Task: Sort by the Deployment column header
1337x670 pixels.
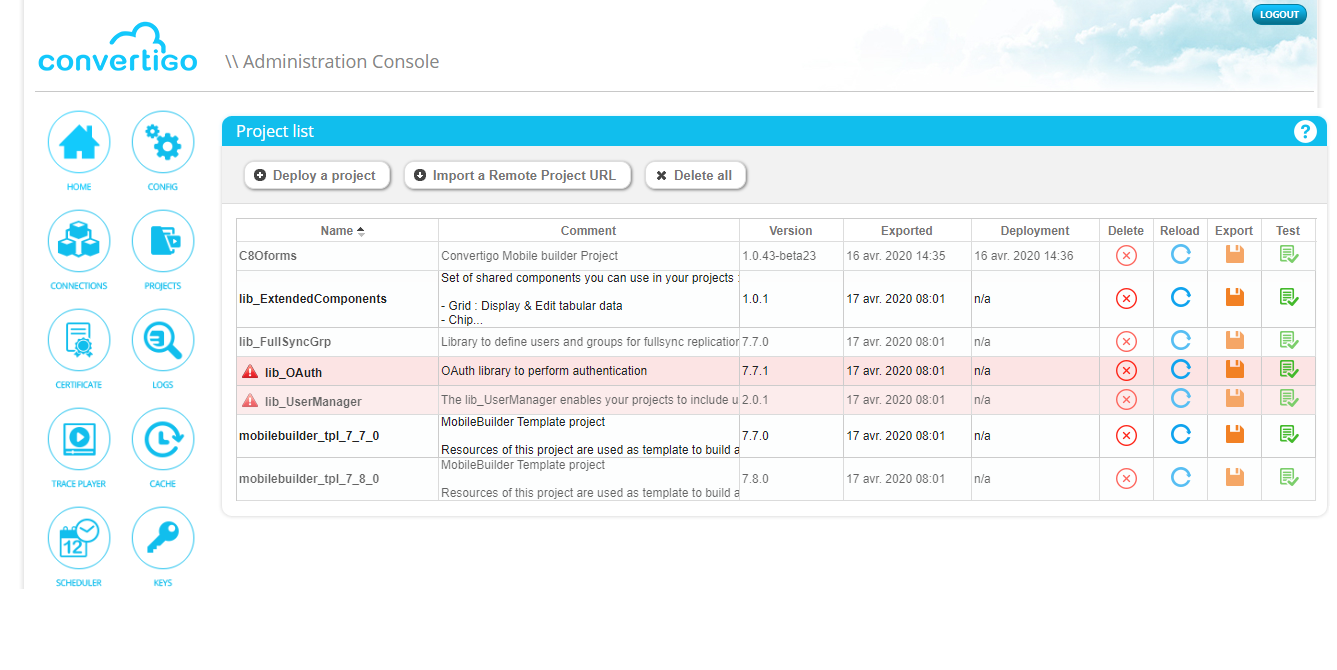Action: [1035, 230]
